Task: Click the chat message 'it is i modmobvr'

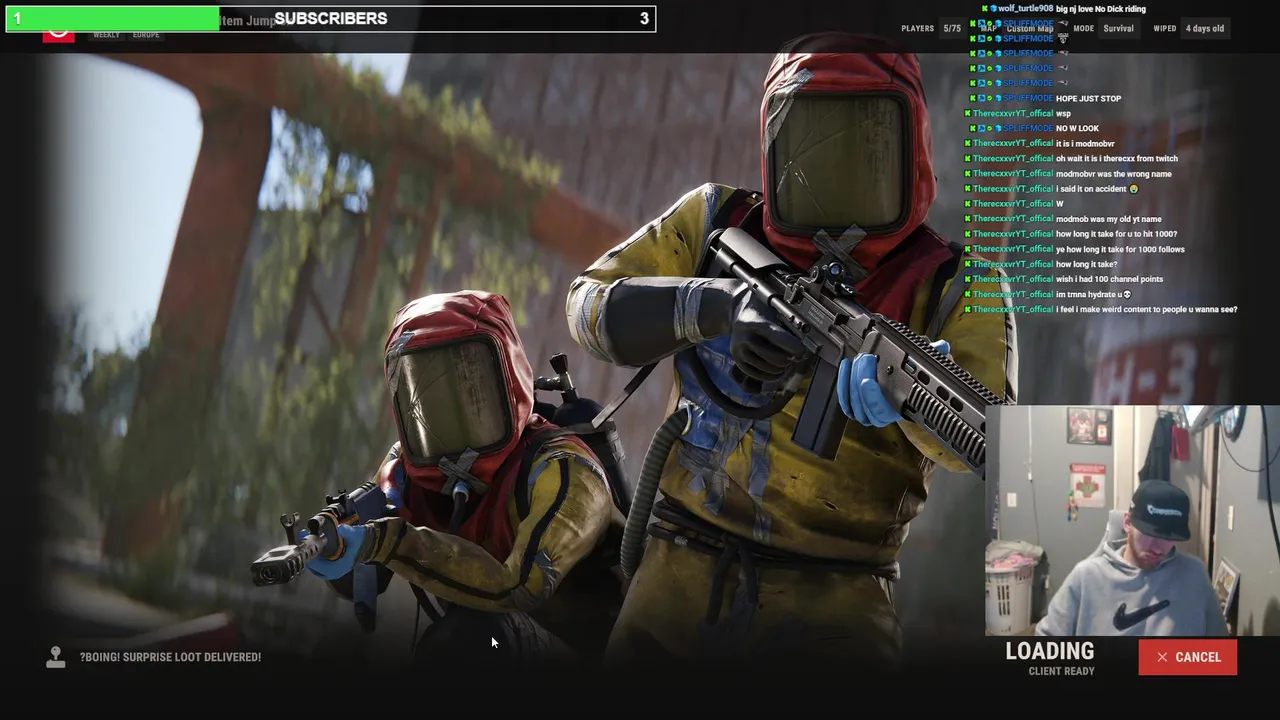Action: pyautogui.click(x=1085, y=143)
